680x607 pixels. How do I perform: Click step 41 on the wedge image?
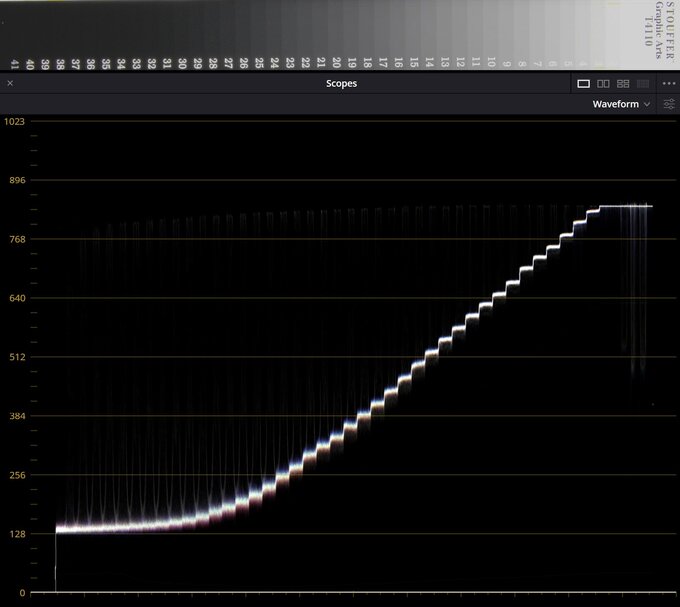click(15, 64)
